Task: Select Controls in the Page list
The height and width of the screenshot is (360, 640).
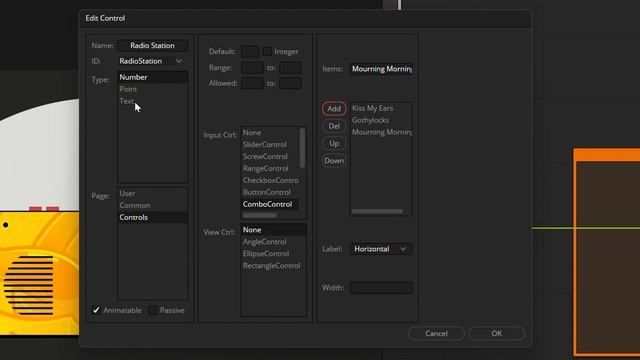Action: pos(153,217)
